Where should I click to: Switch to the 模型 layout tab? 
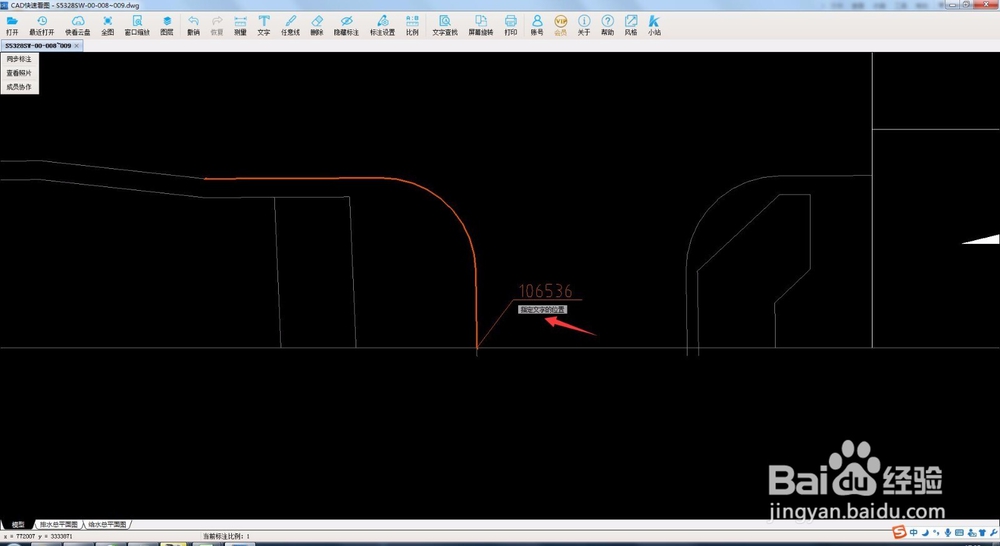pyautogui.click(x=18, y=524)
